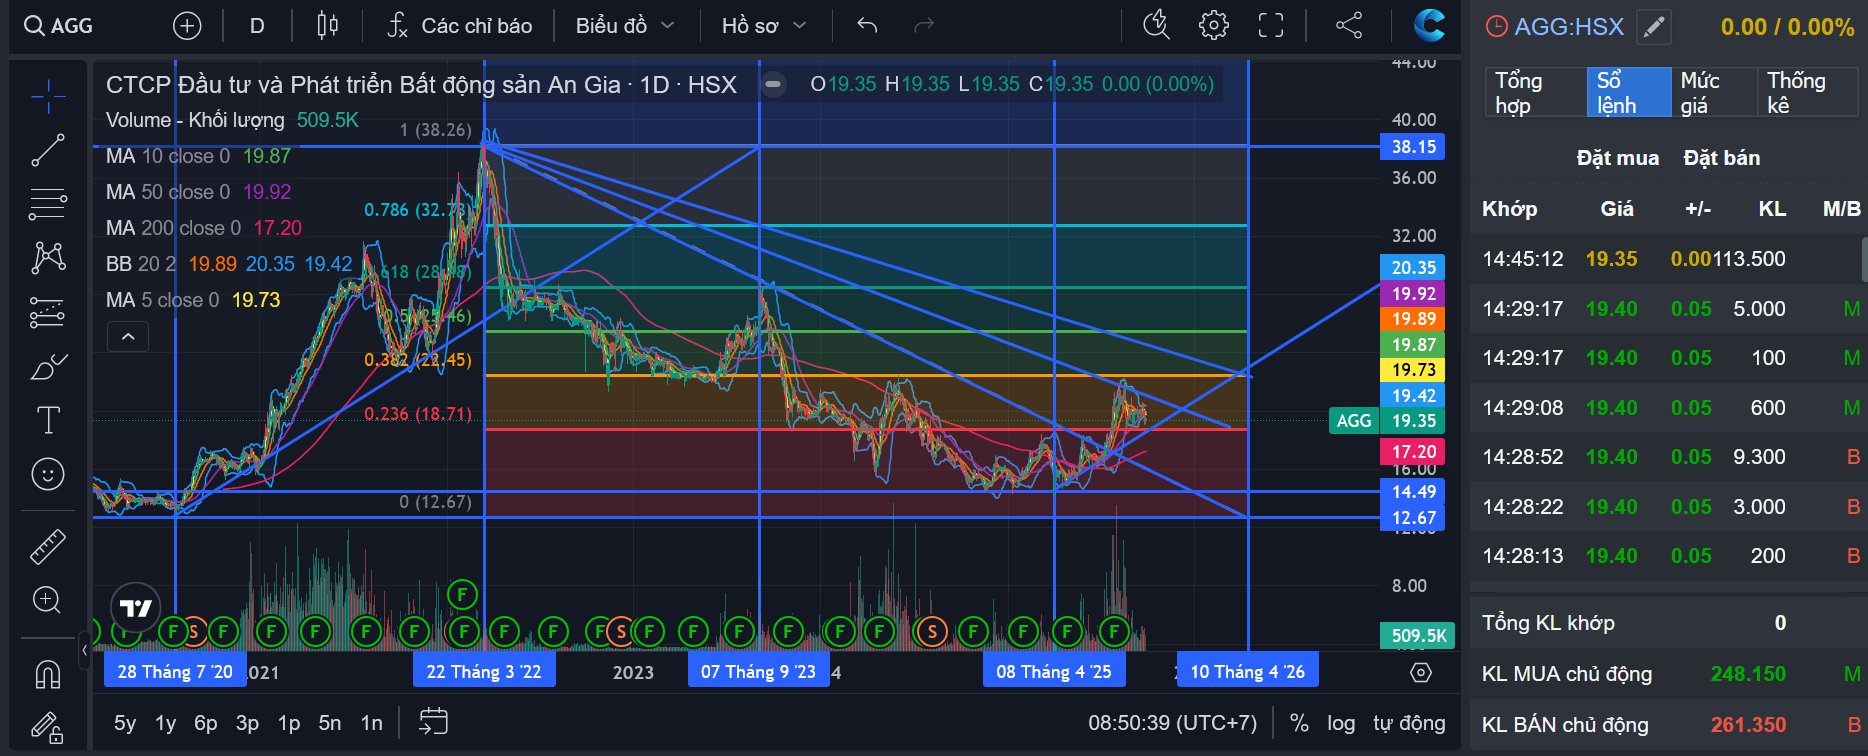
Task: Redo the last chart action
Action: pos(924,26)
